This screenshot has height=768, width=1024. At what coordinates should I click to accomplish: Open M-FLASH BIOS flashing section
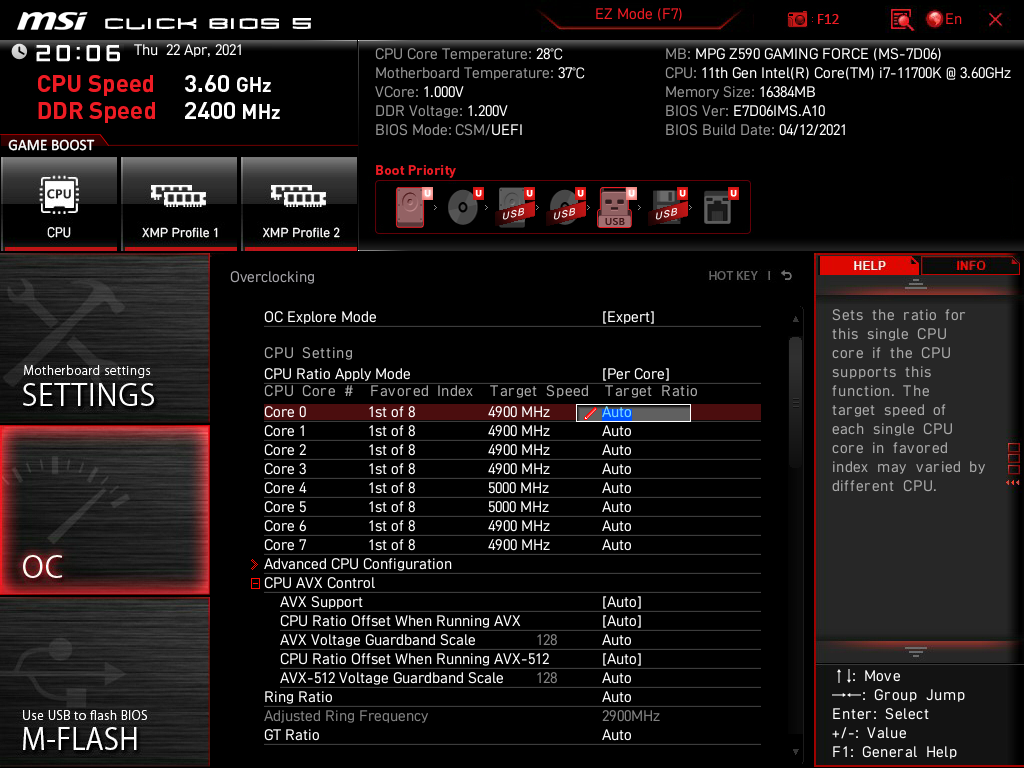coord(104,682)
